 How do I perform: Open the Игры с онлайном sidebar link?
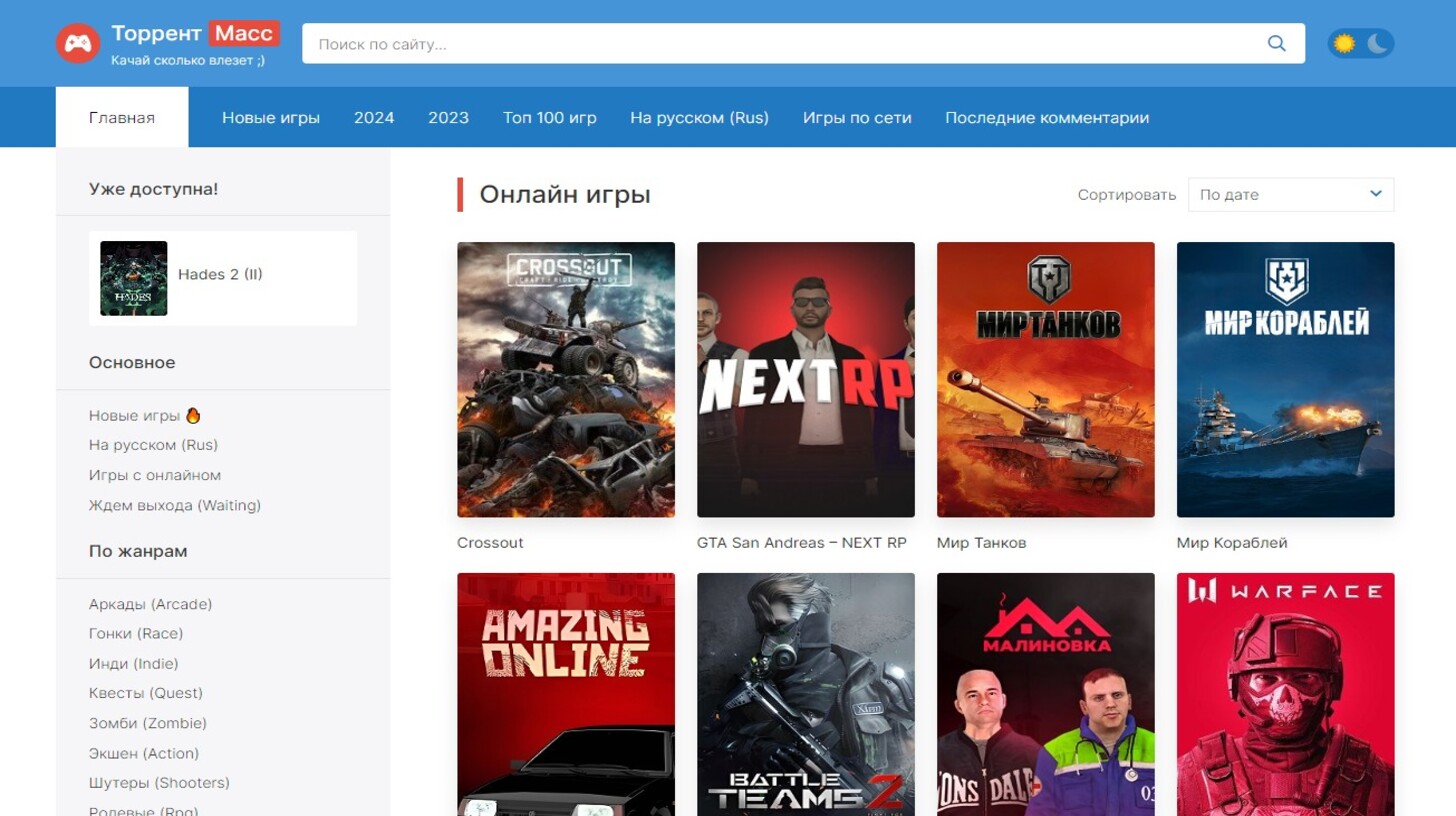155,475
